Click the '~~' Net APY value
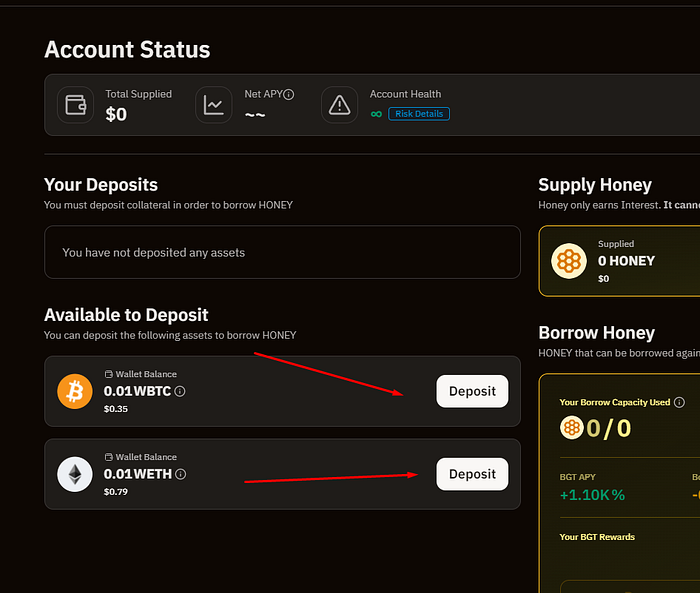Screen dimensions: 700x593 pyautogui.click(x=255, y=115)
